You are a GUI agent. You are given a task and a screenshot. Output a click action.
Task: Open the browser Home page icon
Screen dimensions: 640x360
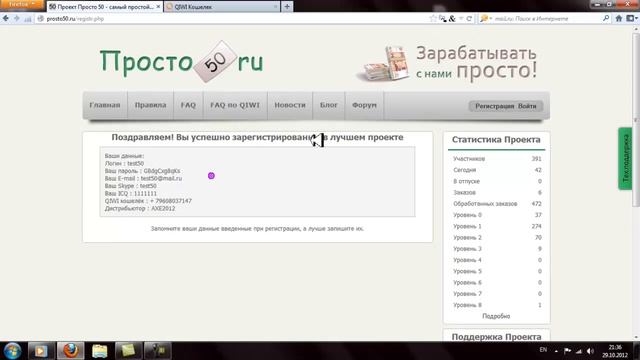[x=619, y=18]
